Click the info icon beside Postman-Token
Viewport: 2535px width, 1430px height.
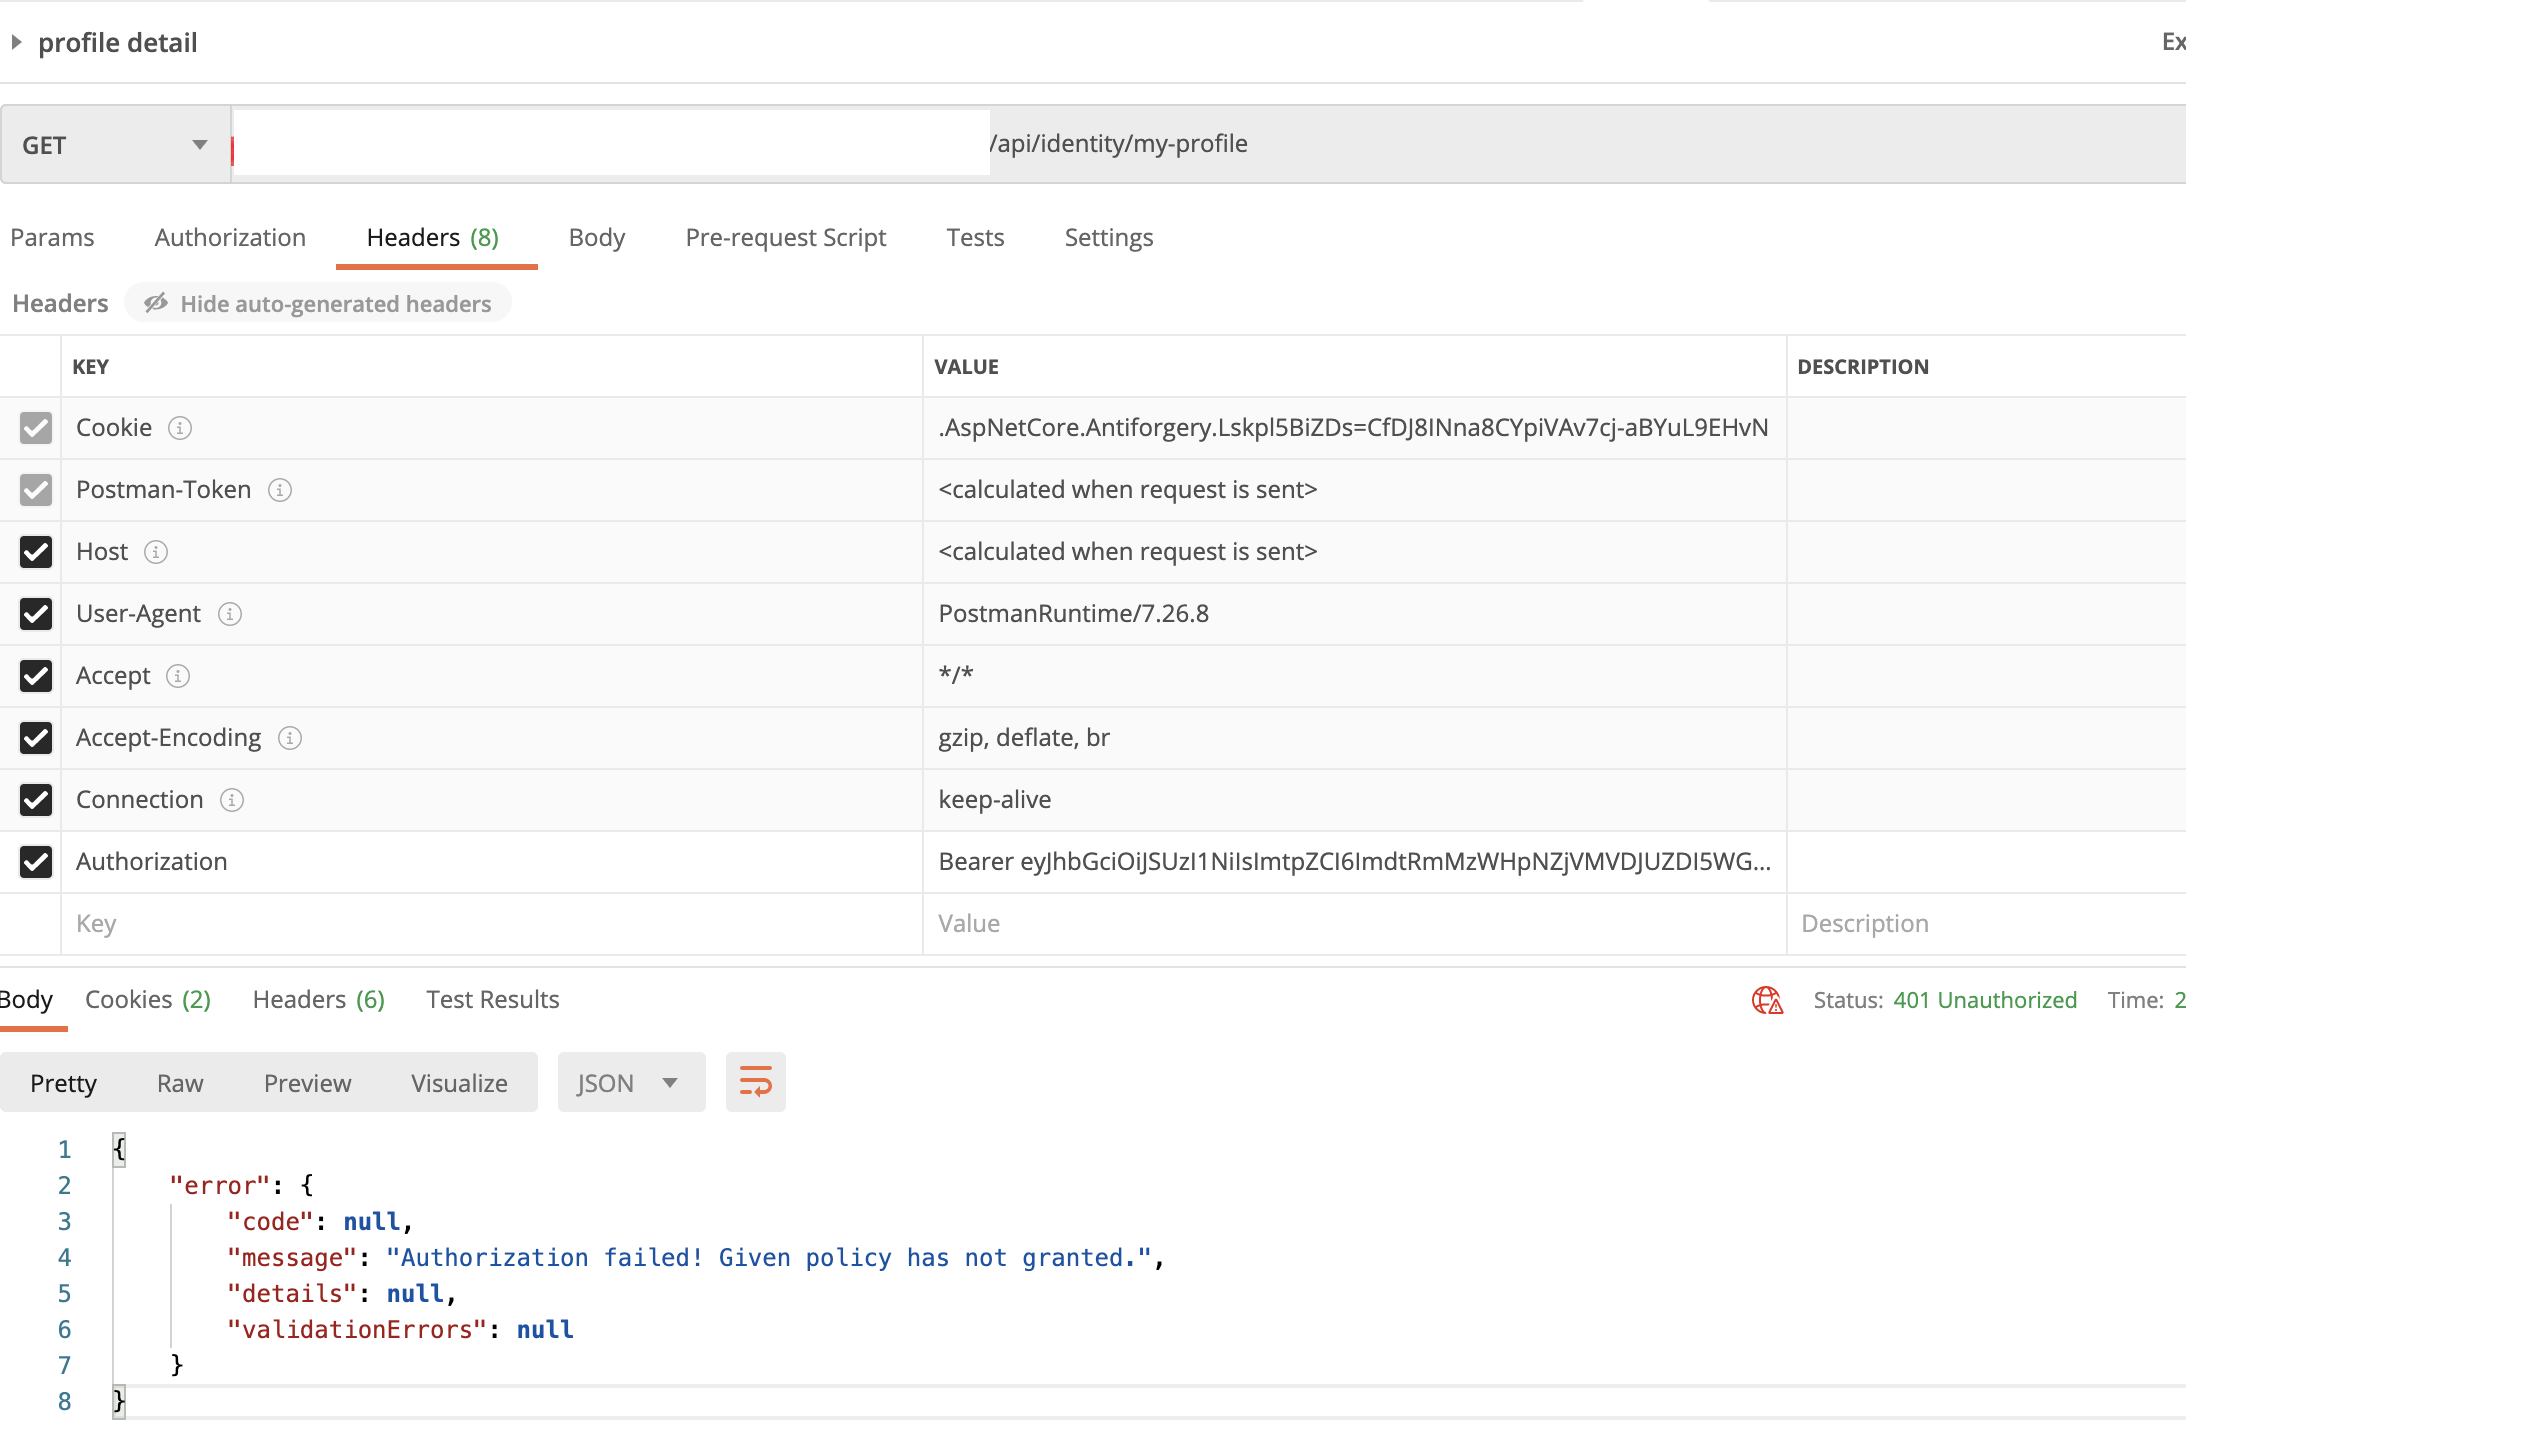(x=280, y=490)
